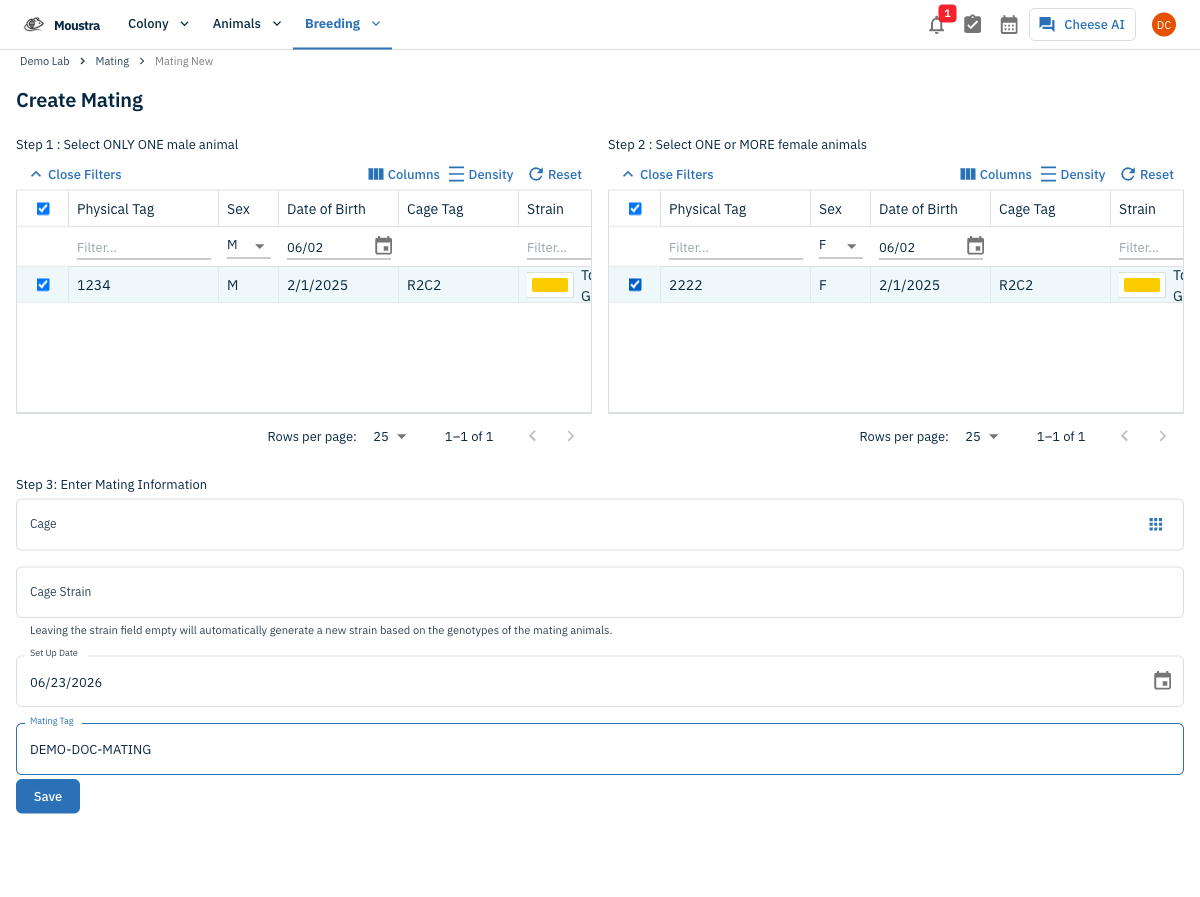Sort male table by Cage Tag header
The width and height of the screenshot is (1200, 897).
coord(435,209)
